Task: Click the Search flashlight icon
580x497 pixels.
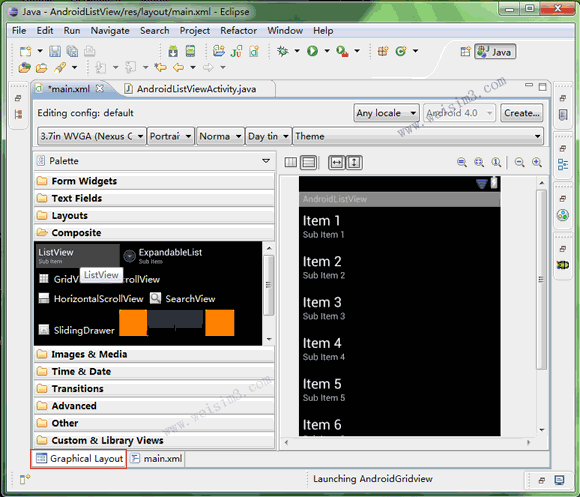Action: (x=60, y=67)
